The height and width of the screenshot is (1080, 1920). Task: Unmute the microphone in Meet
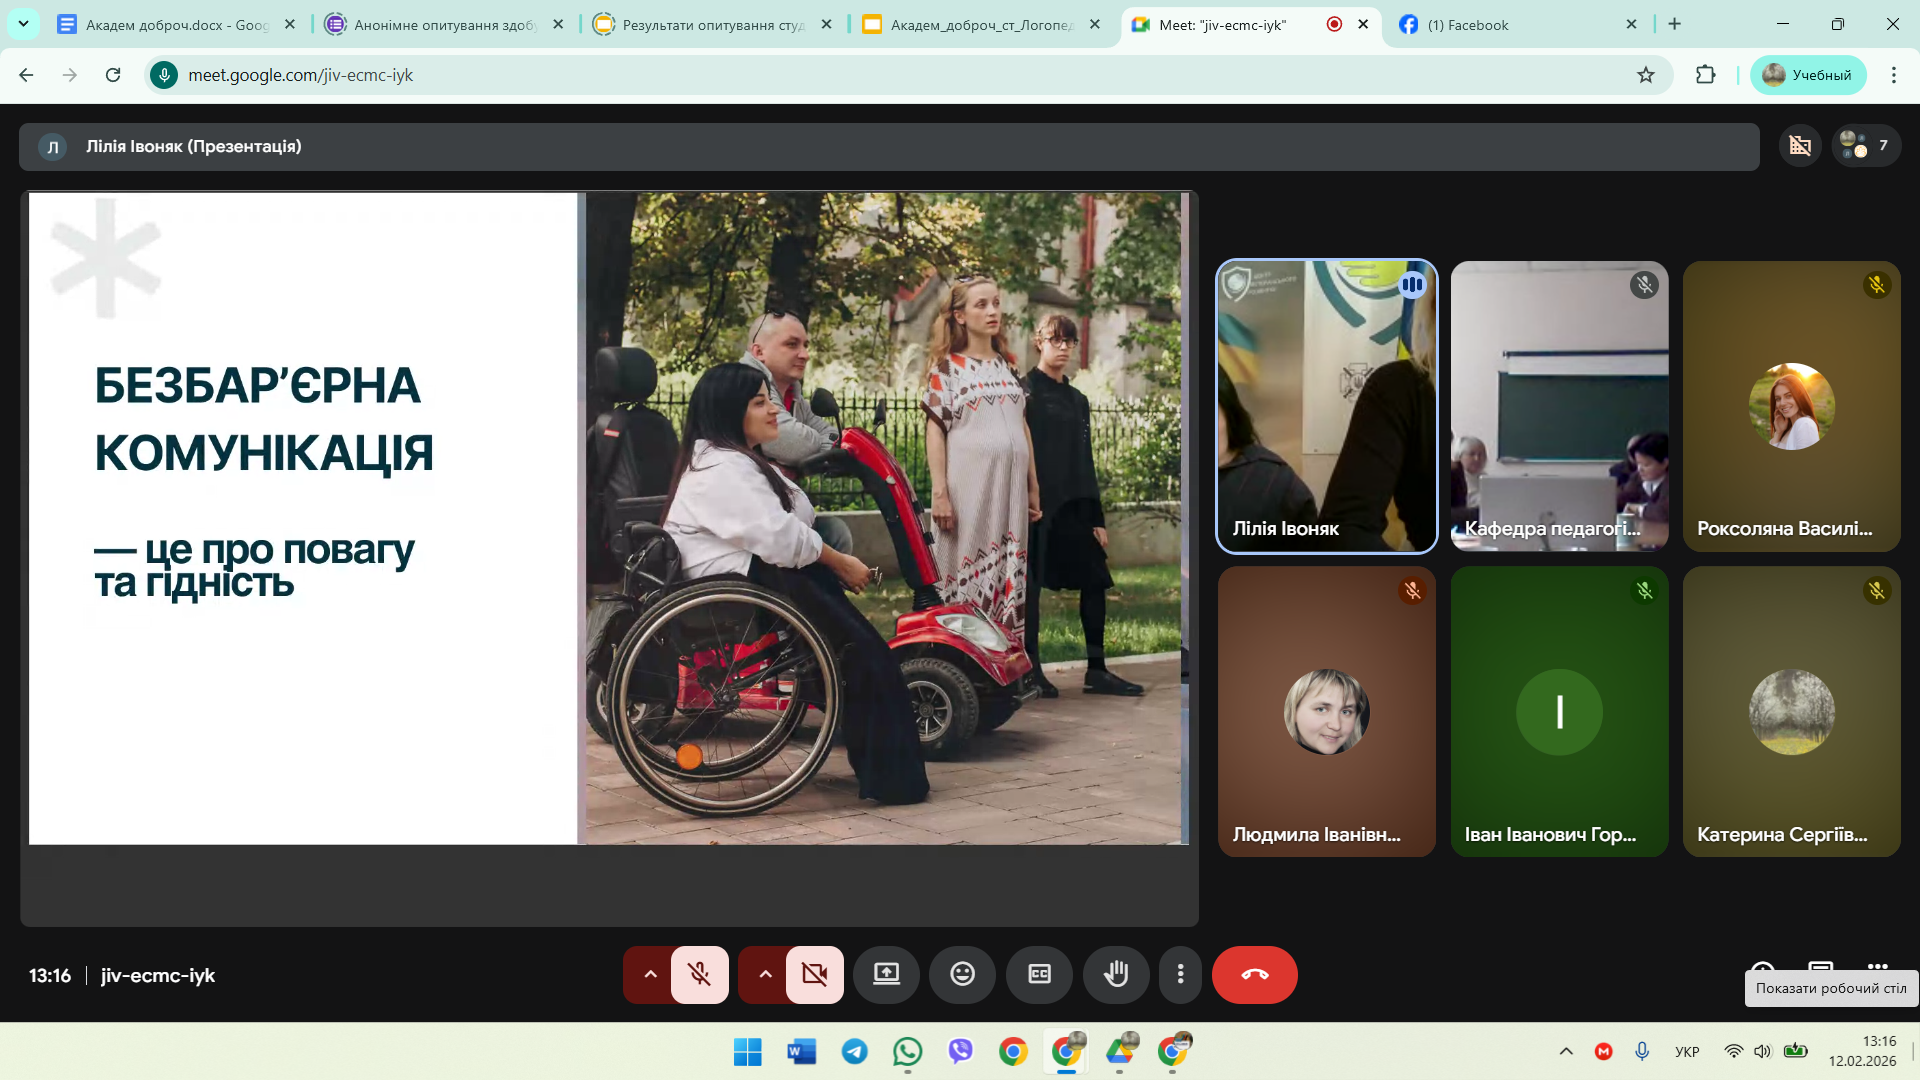(x=699, y=974)
